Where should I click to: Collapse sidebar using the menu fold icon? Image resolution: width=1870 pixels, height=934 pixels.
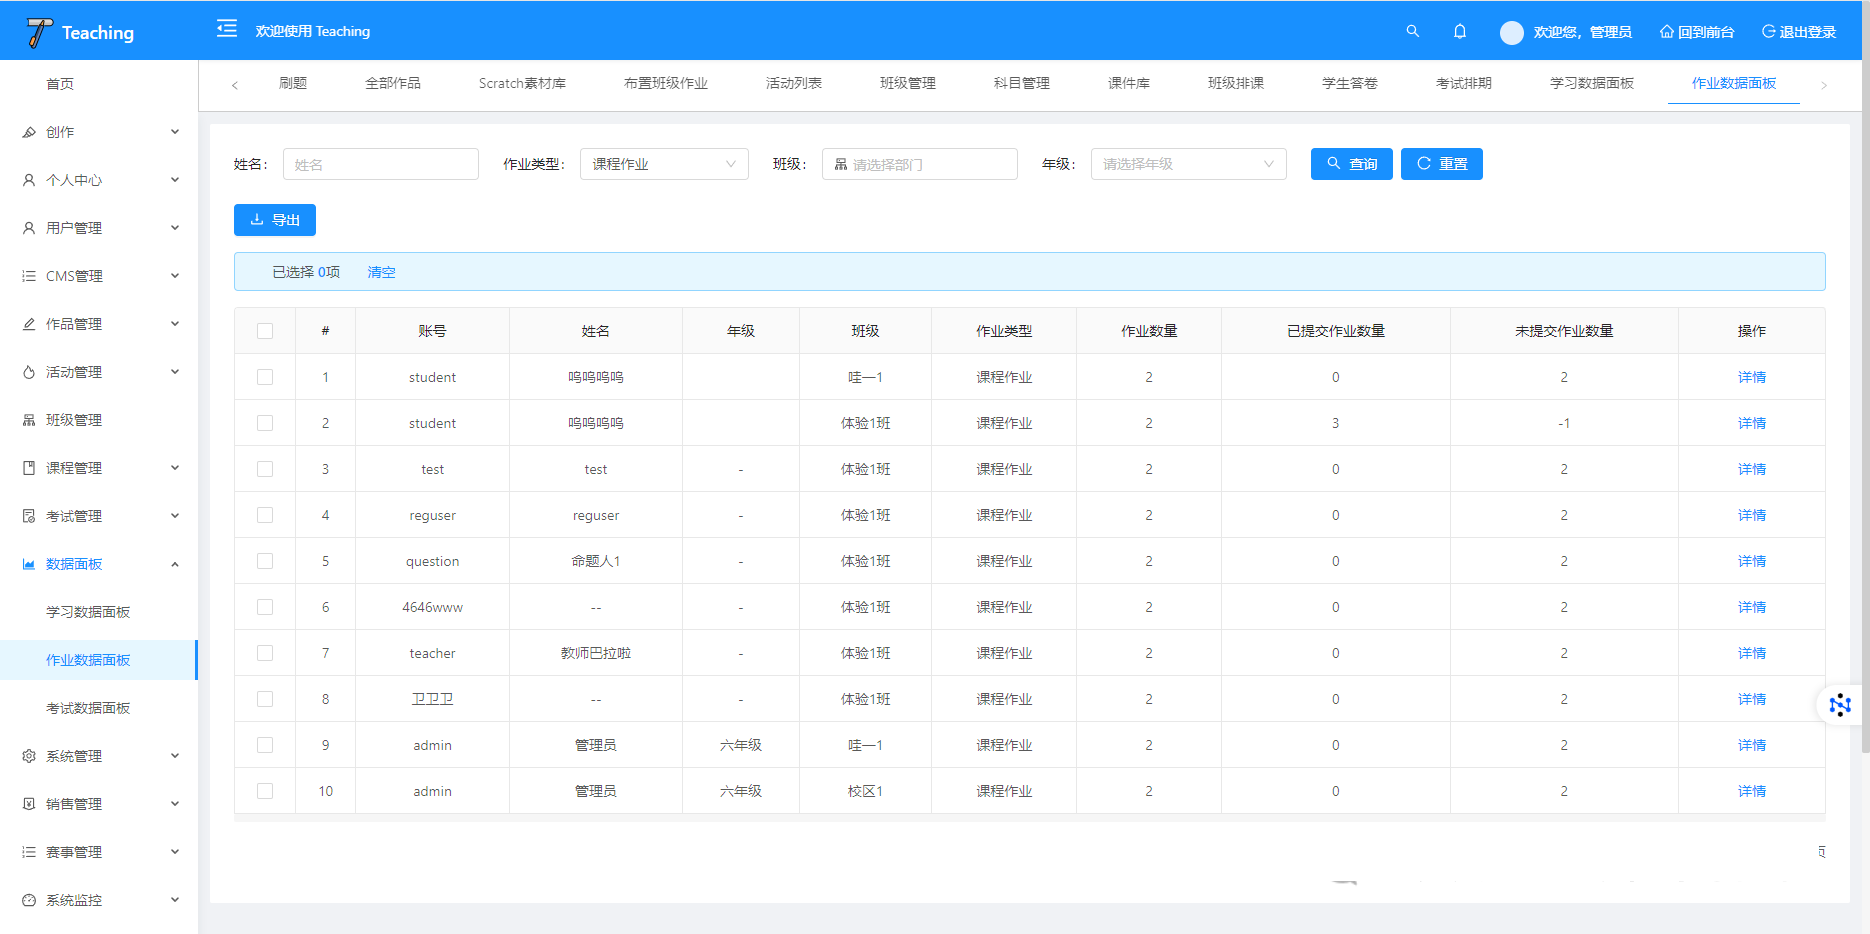pyautogui.click(x=227, y=29)
